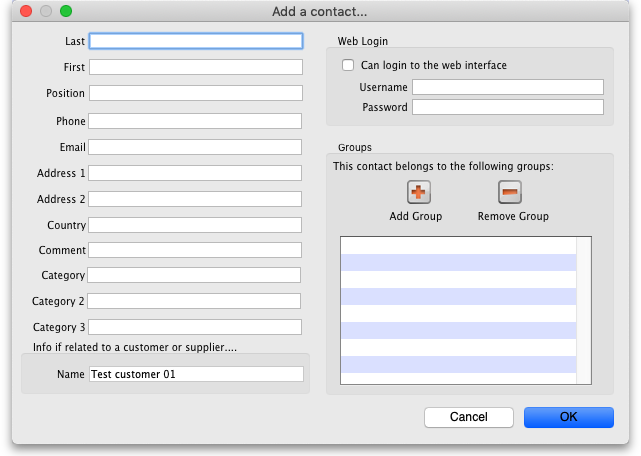This screenshot has width=641, height=456.
Task: Select the Category 2 field
Action: point(195,301)
